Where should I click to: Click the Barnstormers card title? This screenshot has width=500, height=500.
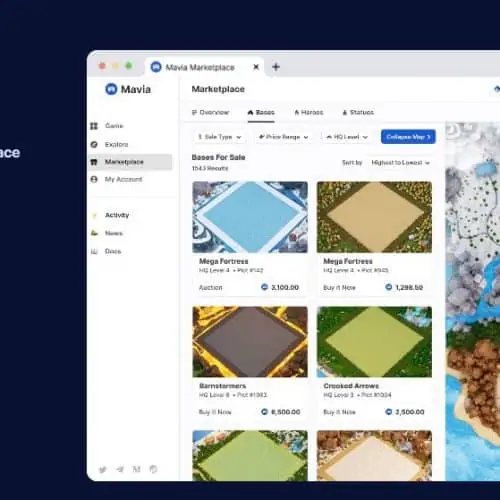click(x=223, y=386)
